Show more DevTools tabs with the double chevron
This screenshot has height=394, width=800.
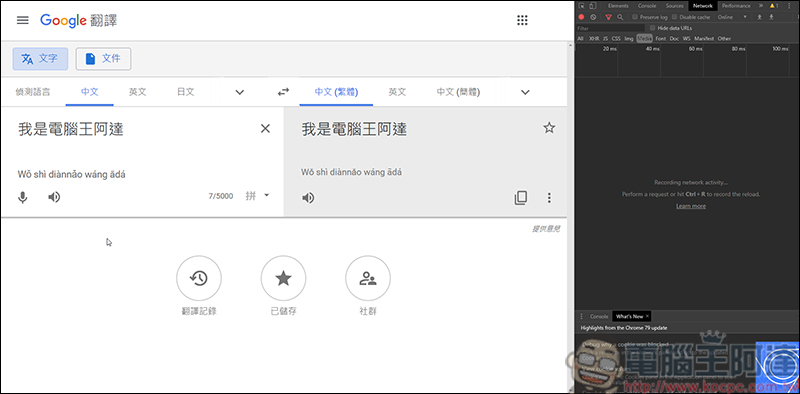761,6
